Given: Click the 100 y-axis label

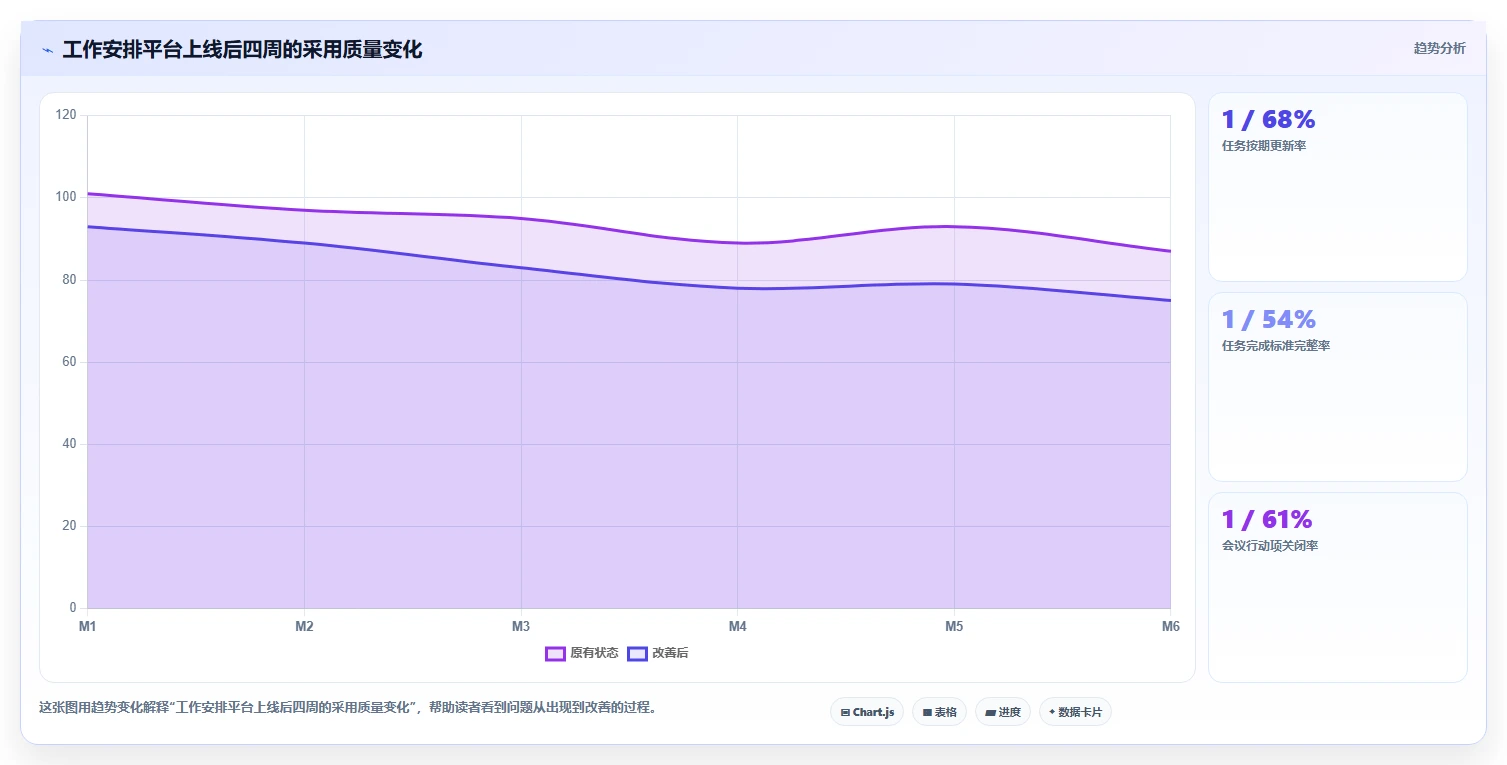Looking at the screenshot, I should (x=66, y=197).
